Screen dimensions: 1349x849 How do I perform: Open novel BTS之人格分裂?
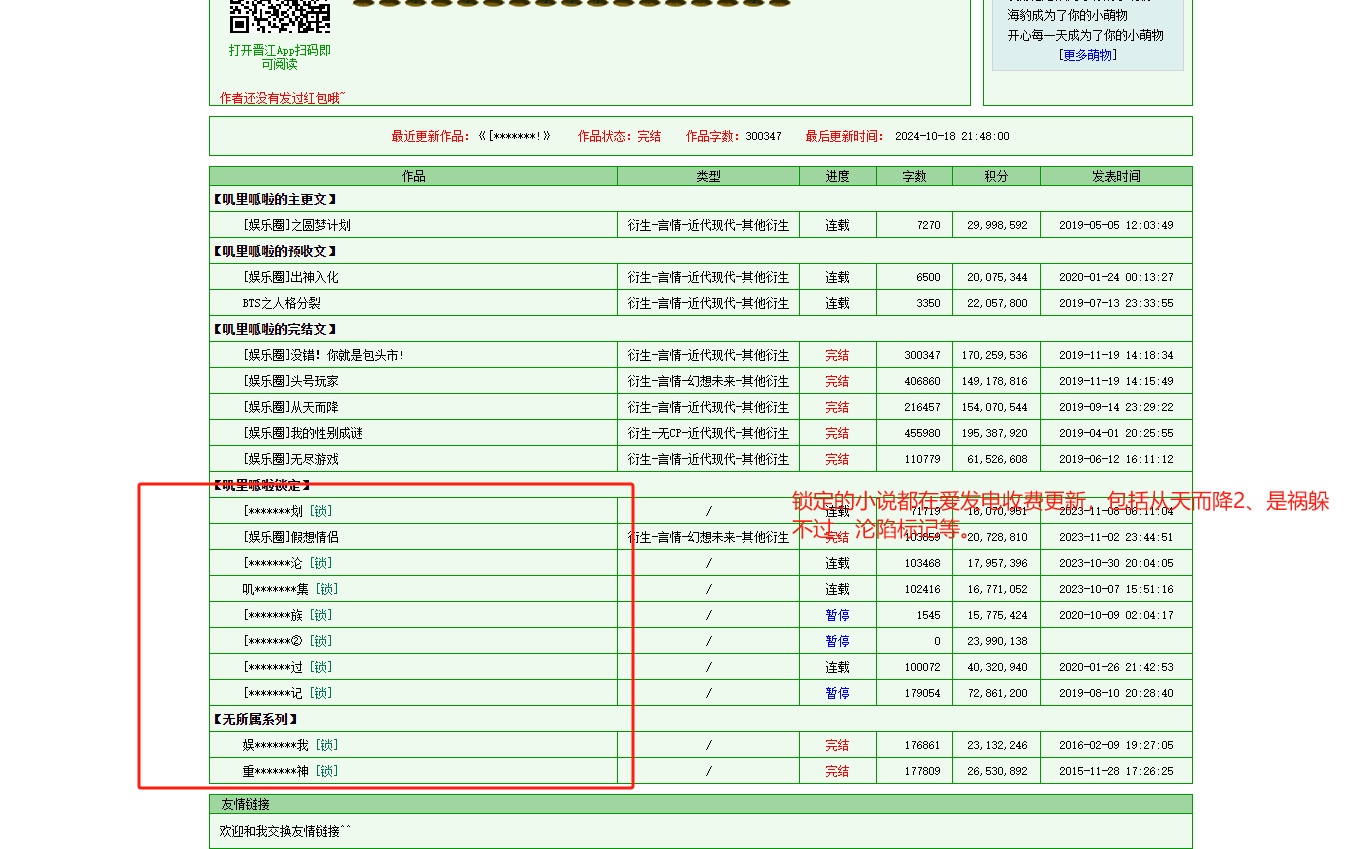click(281, 303)
